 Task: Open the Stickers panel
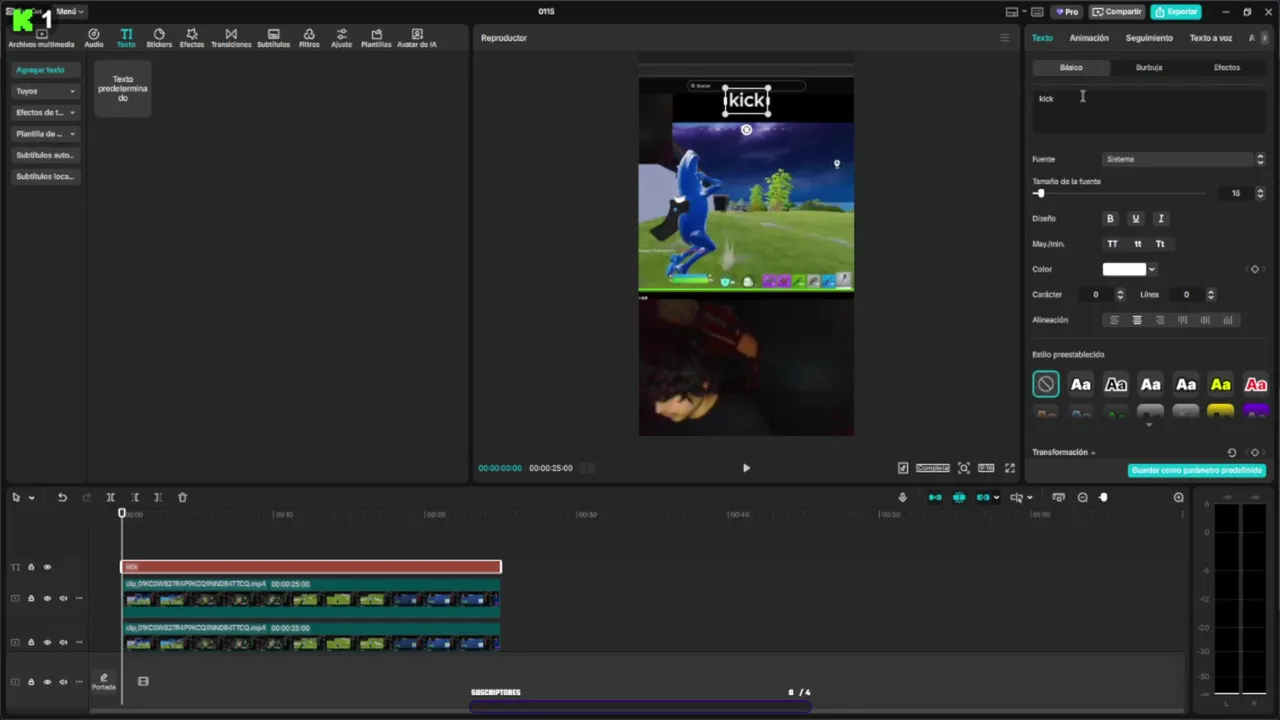(159, 38)
